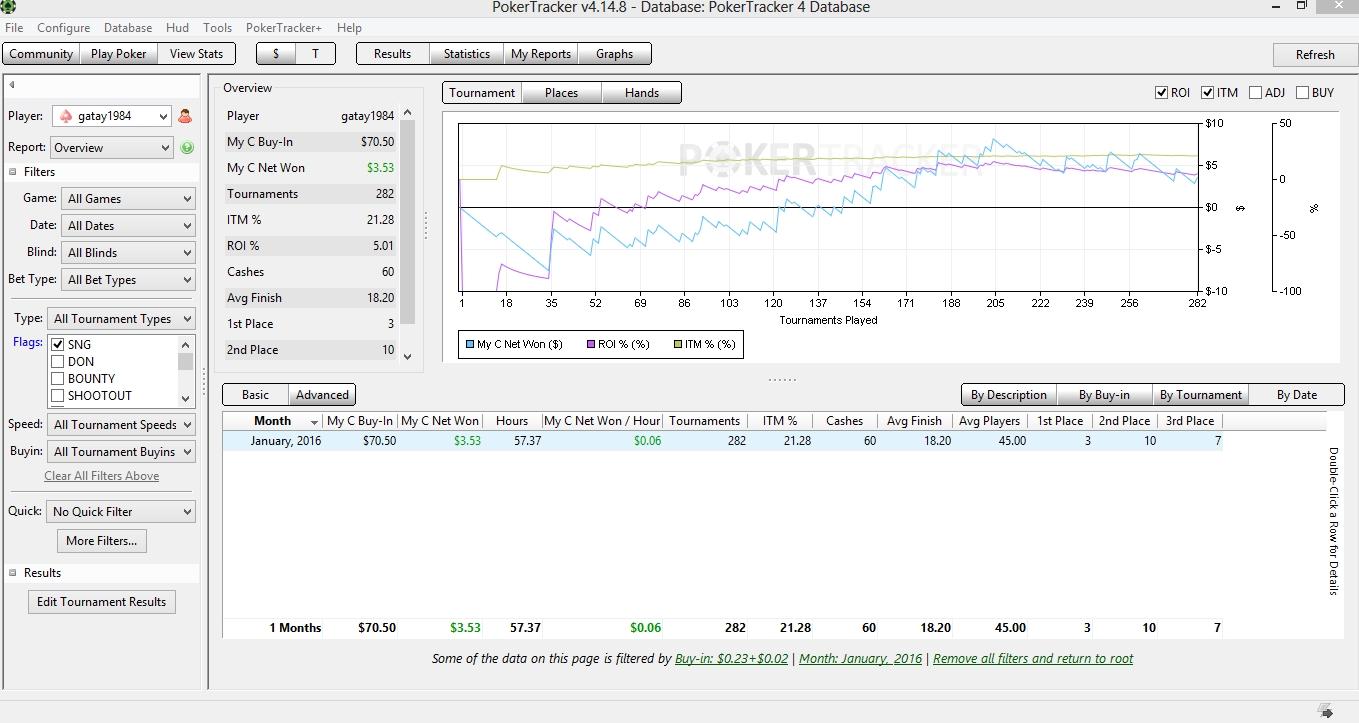1359x723 pixels.
Task: Open the Statistics tab
Action: [x=467, y=54]
